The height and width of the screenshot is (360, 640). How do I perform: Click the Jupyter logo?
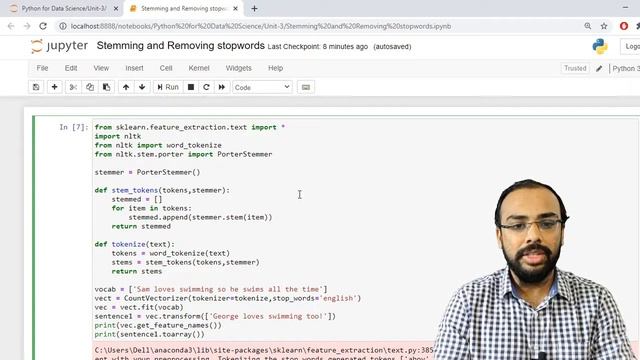pyautogui.click(x=59, y=46)
